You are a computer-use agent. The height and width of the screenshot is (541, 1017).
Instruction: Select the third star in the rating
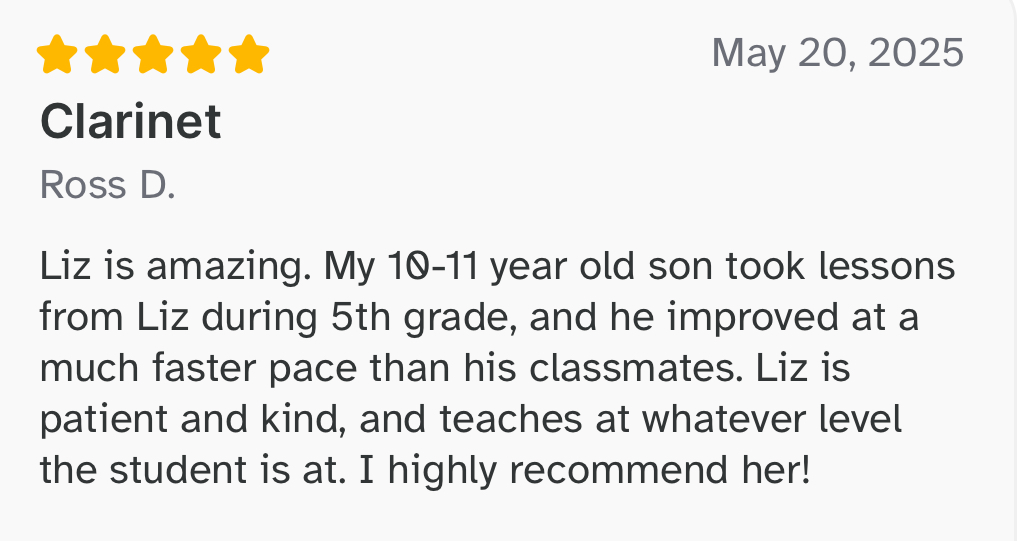pos(153,54)
